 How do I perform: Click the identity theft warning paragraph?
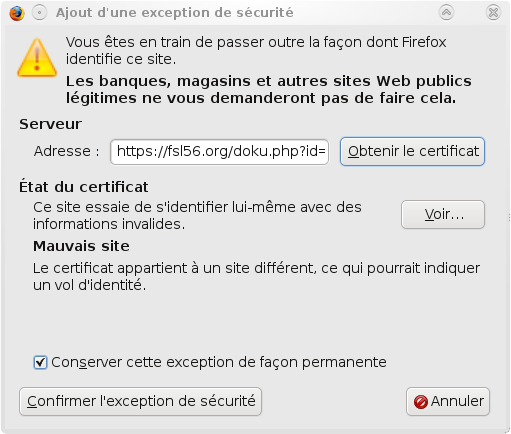256,277
